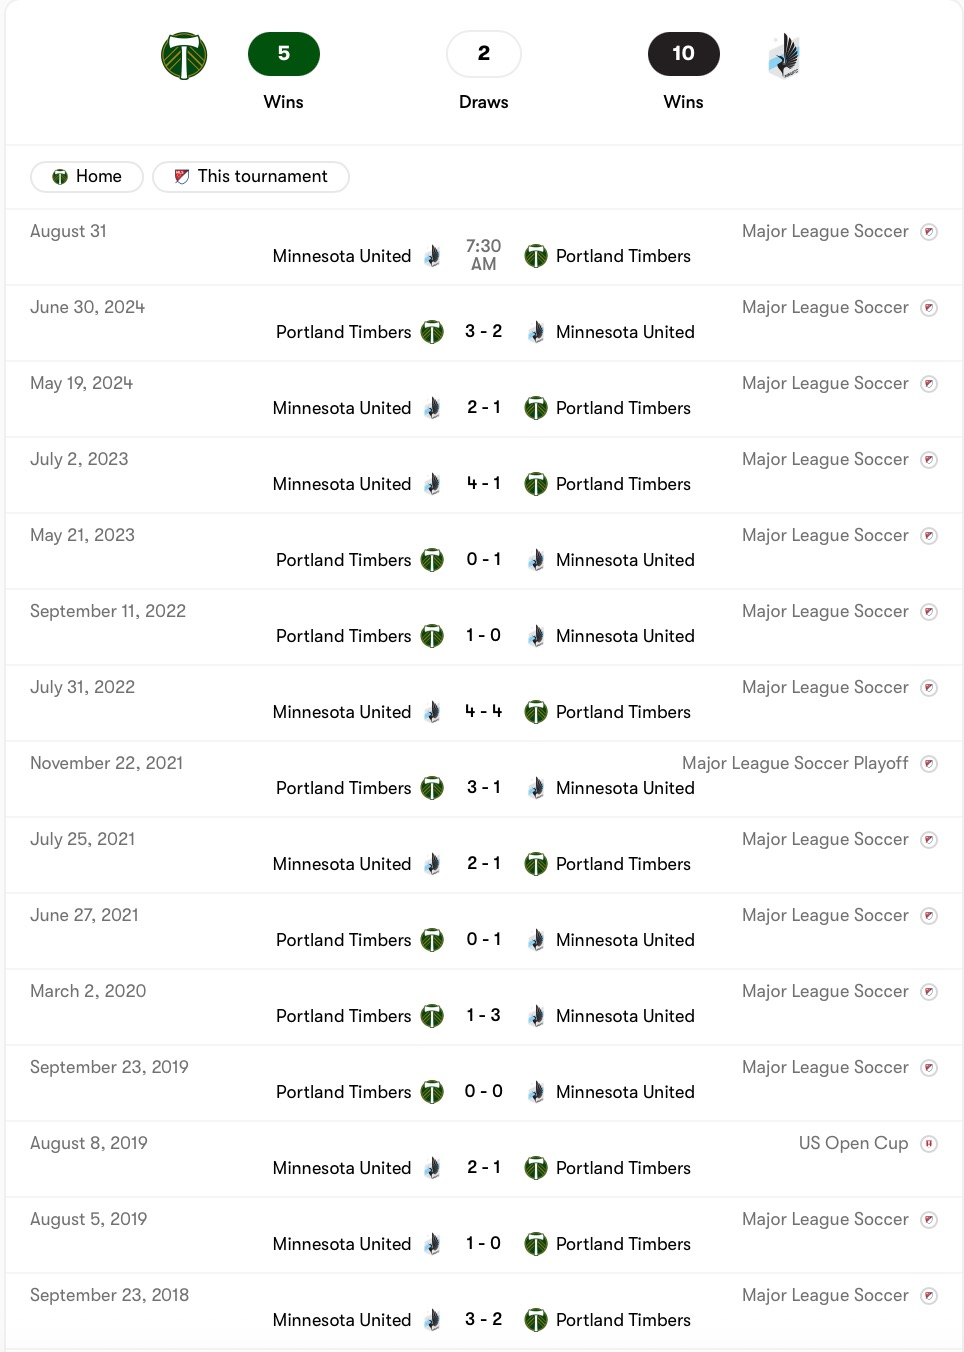Click the US Open Cup competition icon
964x1352 pixels.
tap(929, 1144)
